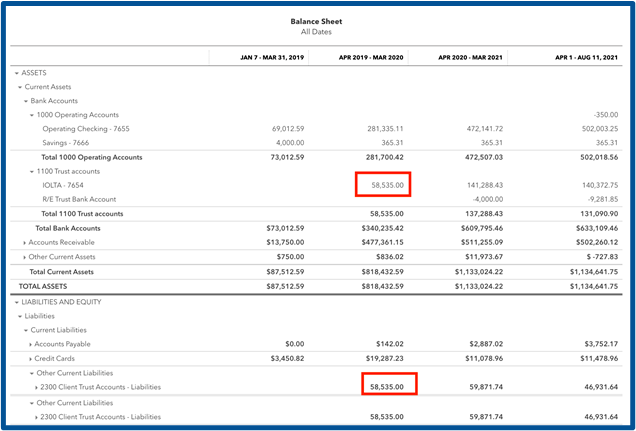Image resolution: width=636 pixels, height=431 pixels.
Task: Click Operating Checking value 502,003.25
Action: pos(600,129)
